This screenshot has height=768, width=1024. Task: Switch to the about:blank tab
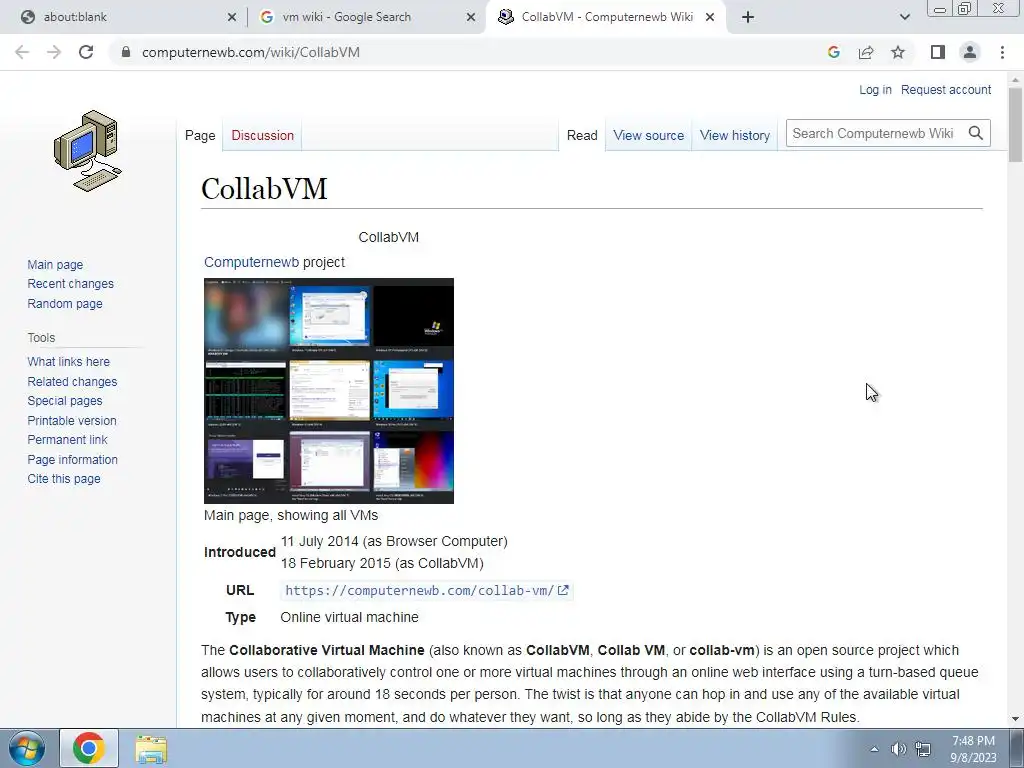click(x=125, y=17)
